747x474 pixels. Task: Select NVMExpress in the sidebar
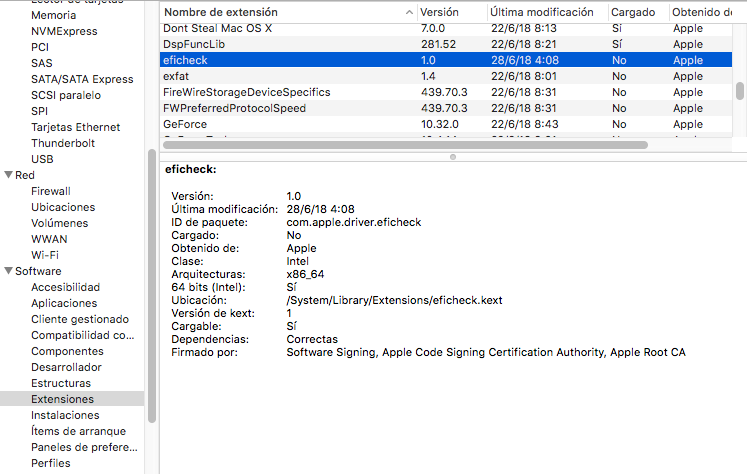tap(64, 31)
